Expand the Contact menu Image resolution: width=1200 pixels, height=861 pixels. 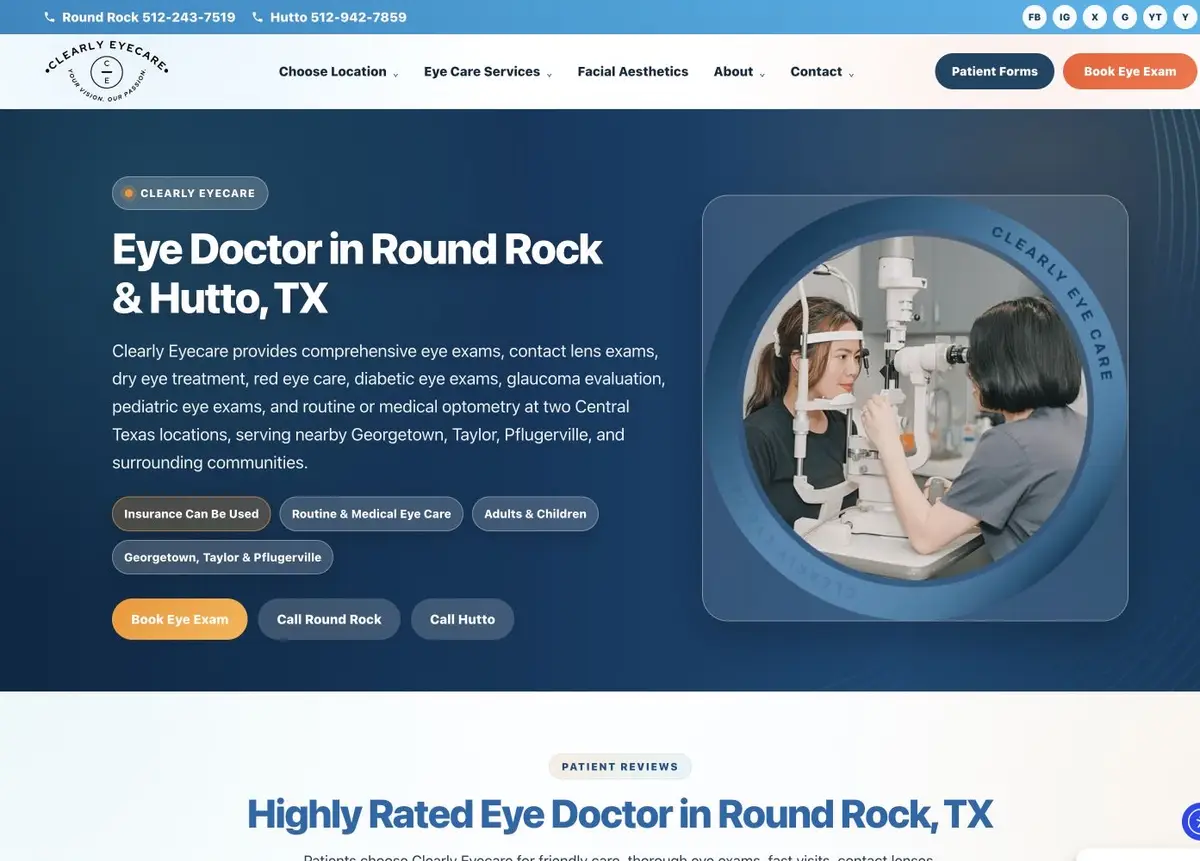click(x=822, y=72)
